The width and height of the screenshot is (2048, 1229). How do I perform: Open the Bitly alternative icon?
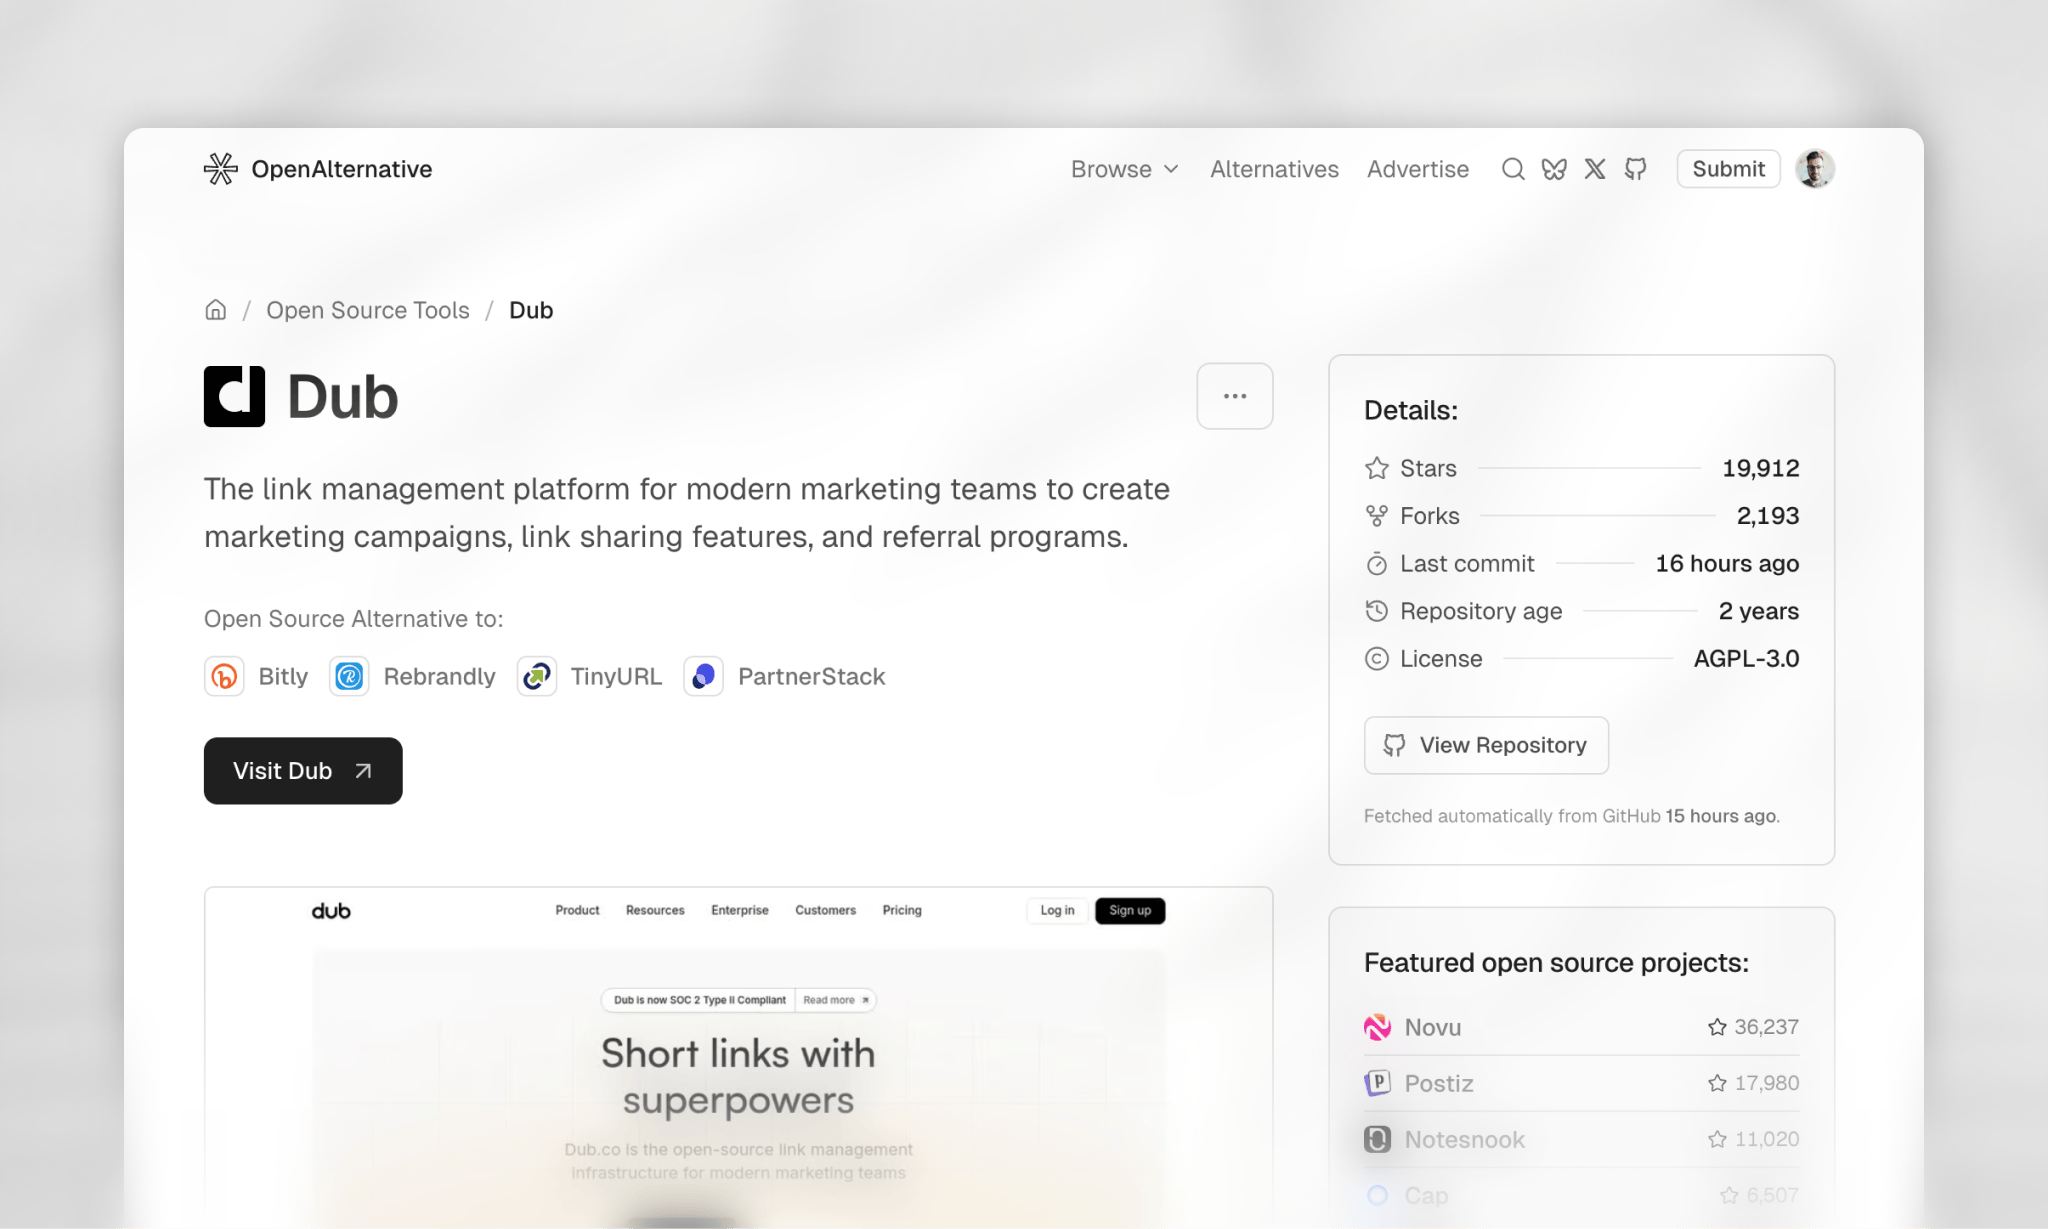point(225,677)
